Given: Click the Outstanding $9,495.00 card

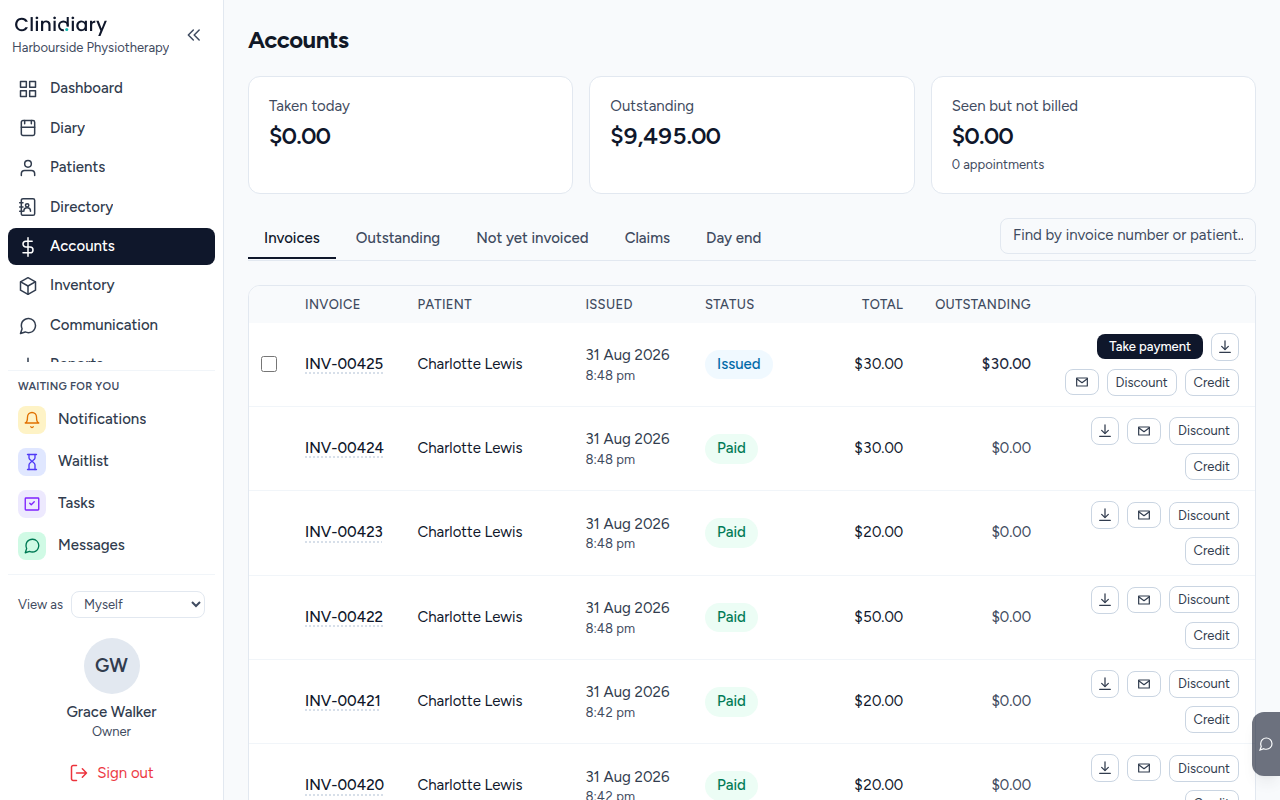Looking at the screenshot, I should click(x=752, y=135).
